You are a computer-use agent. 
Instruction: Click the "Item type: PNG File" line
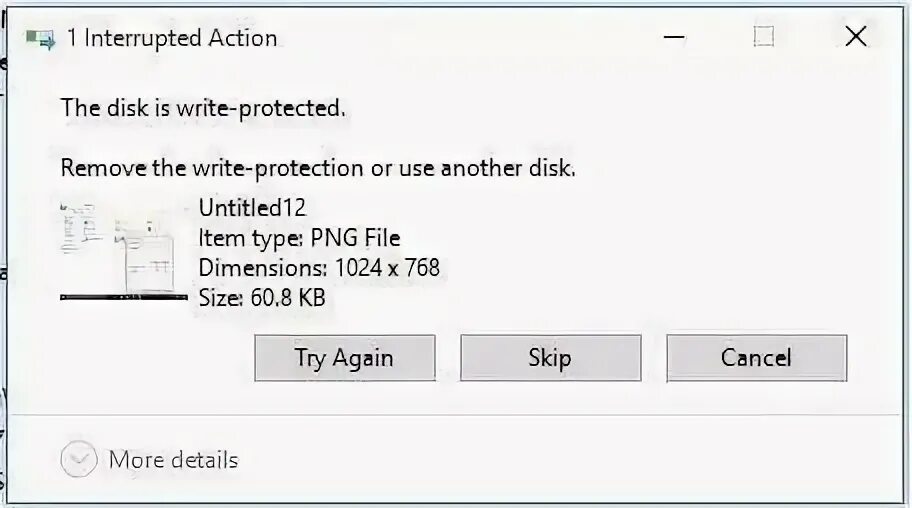[x=299, y=238]
